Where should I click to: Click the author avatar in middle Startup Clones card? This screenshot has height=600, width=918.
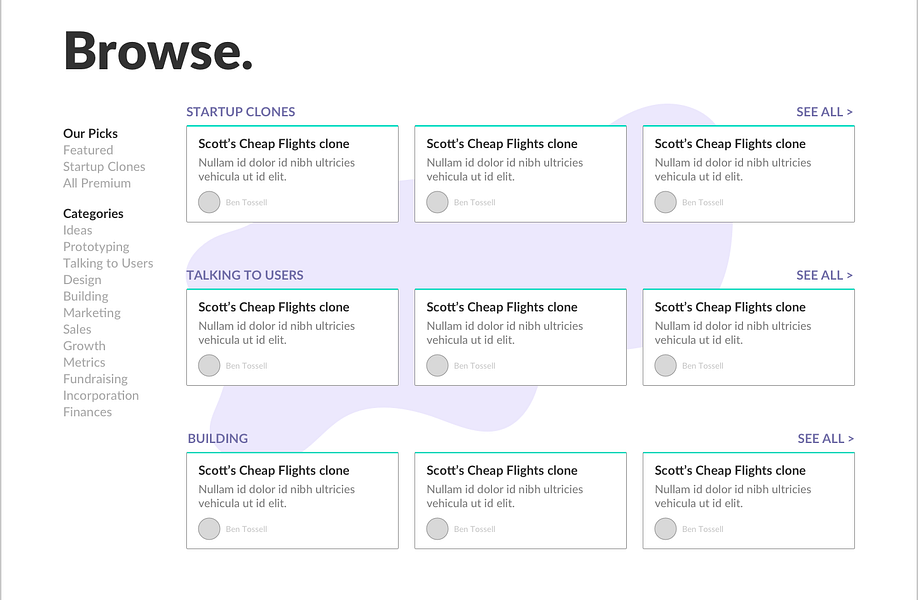pyautogui.click(x=437, y=202)
